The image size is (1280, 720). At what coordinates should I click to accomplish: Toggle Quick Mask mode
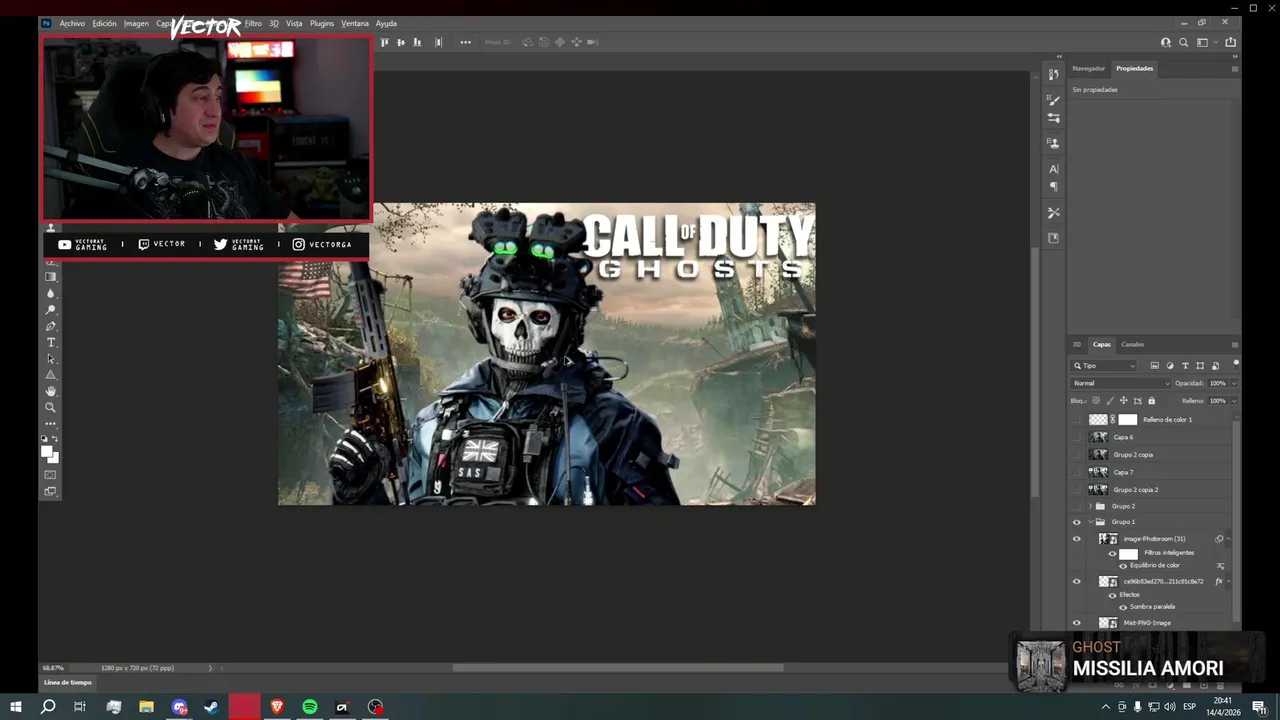51,475
